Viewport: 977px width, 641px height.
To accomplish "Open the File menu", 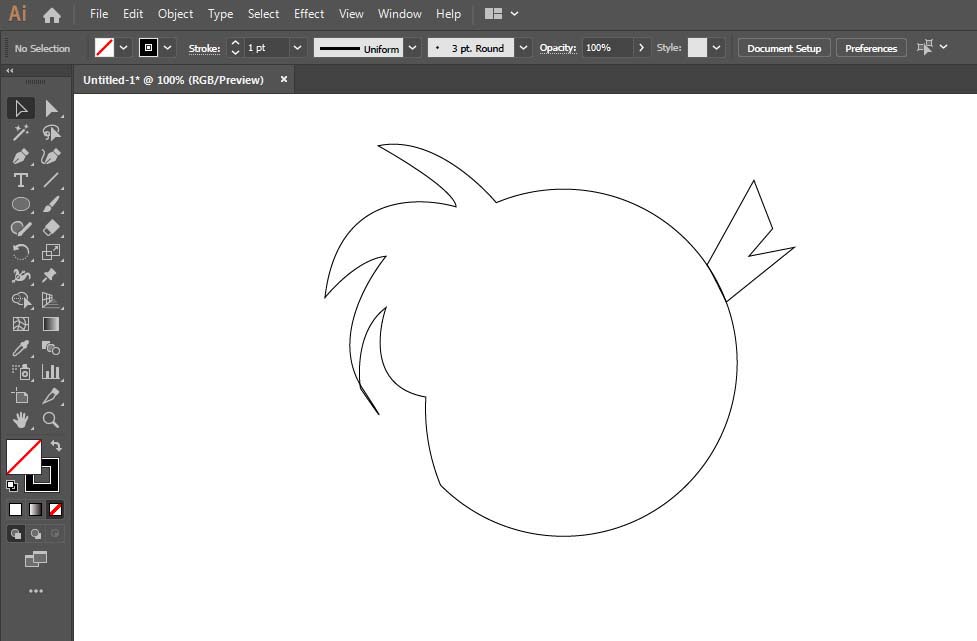I will coord(99,14).
